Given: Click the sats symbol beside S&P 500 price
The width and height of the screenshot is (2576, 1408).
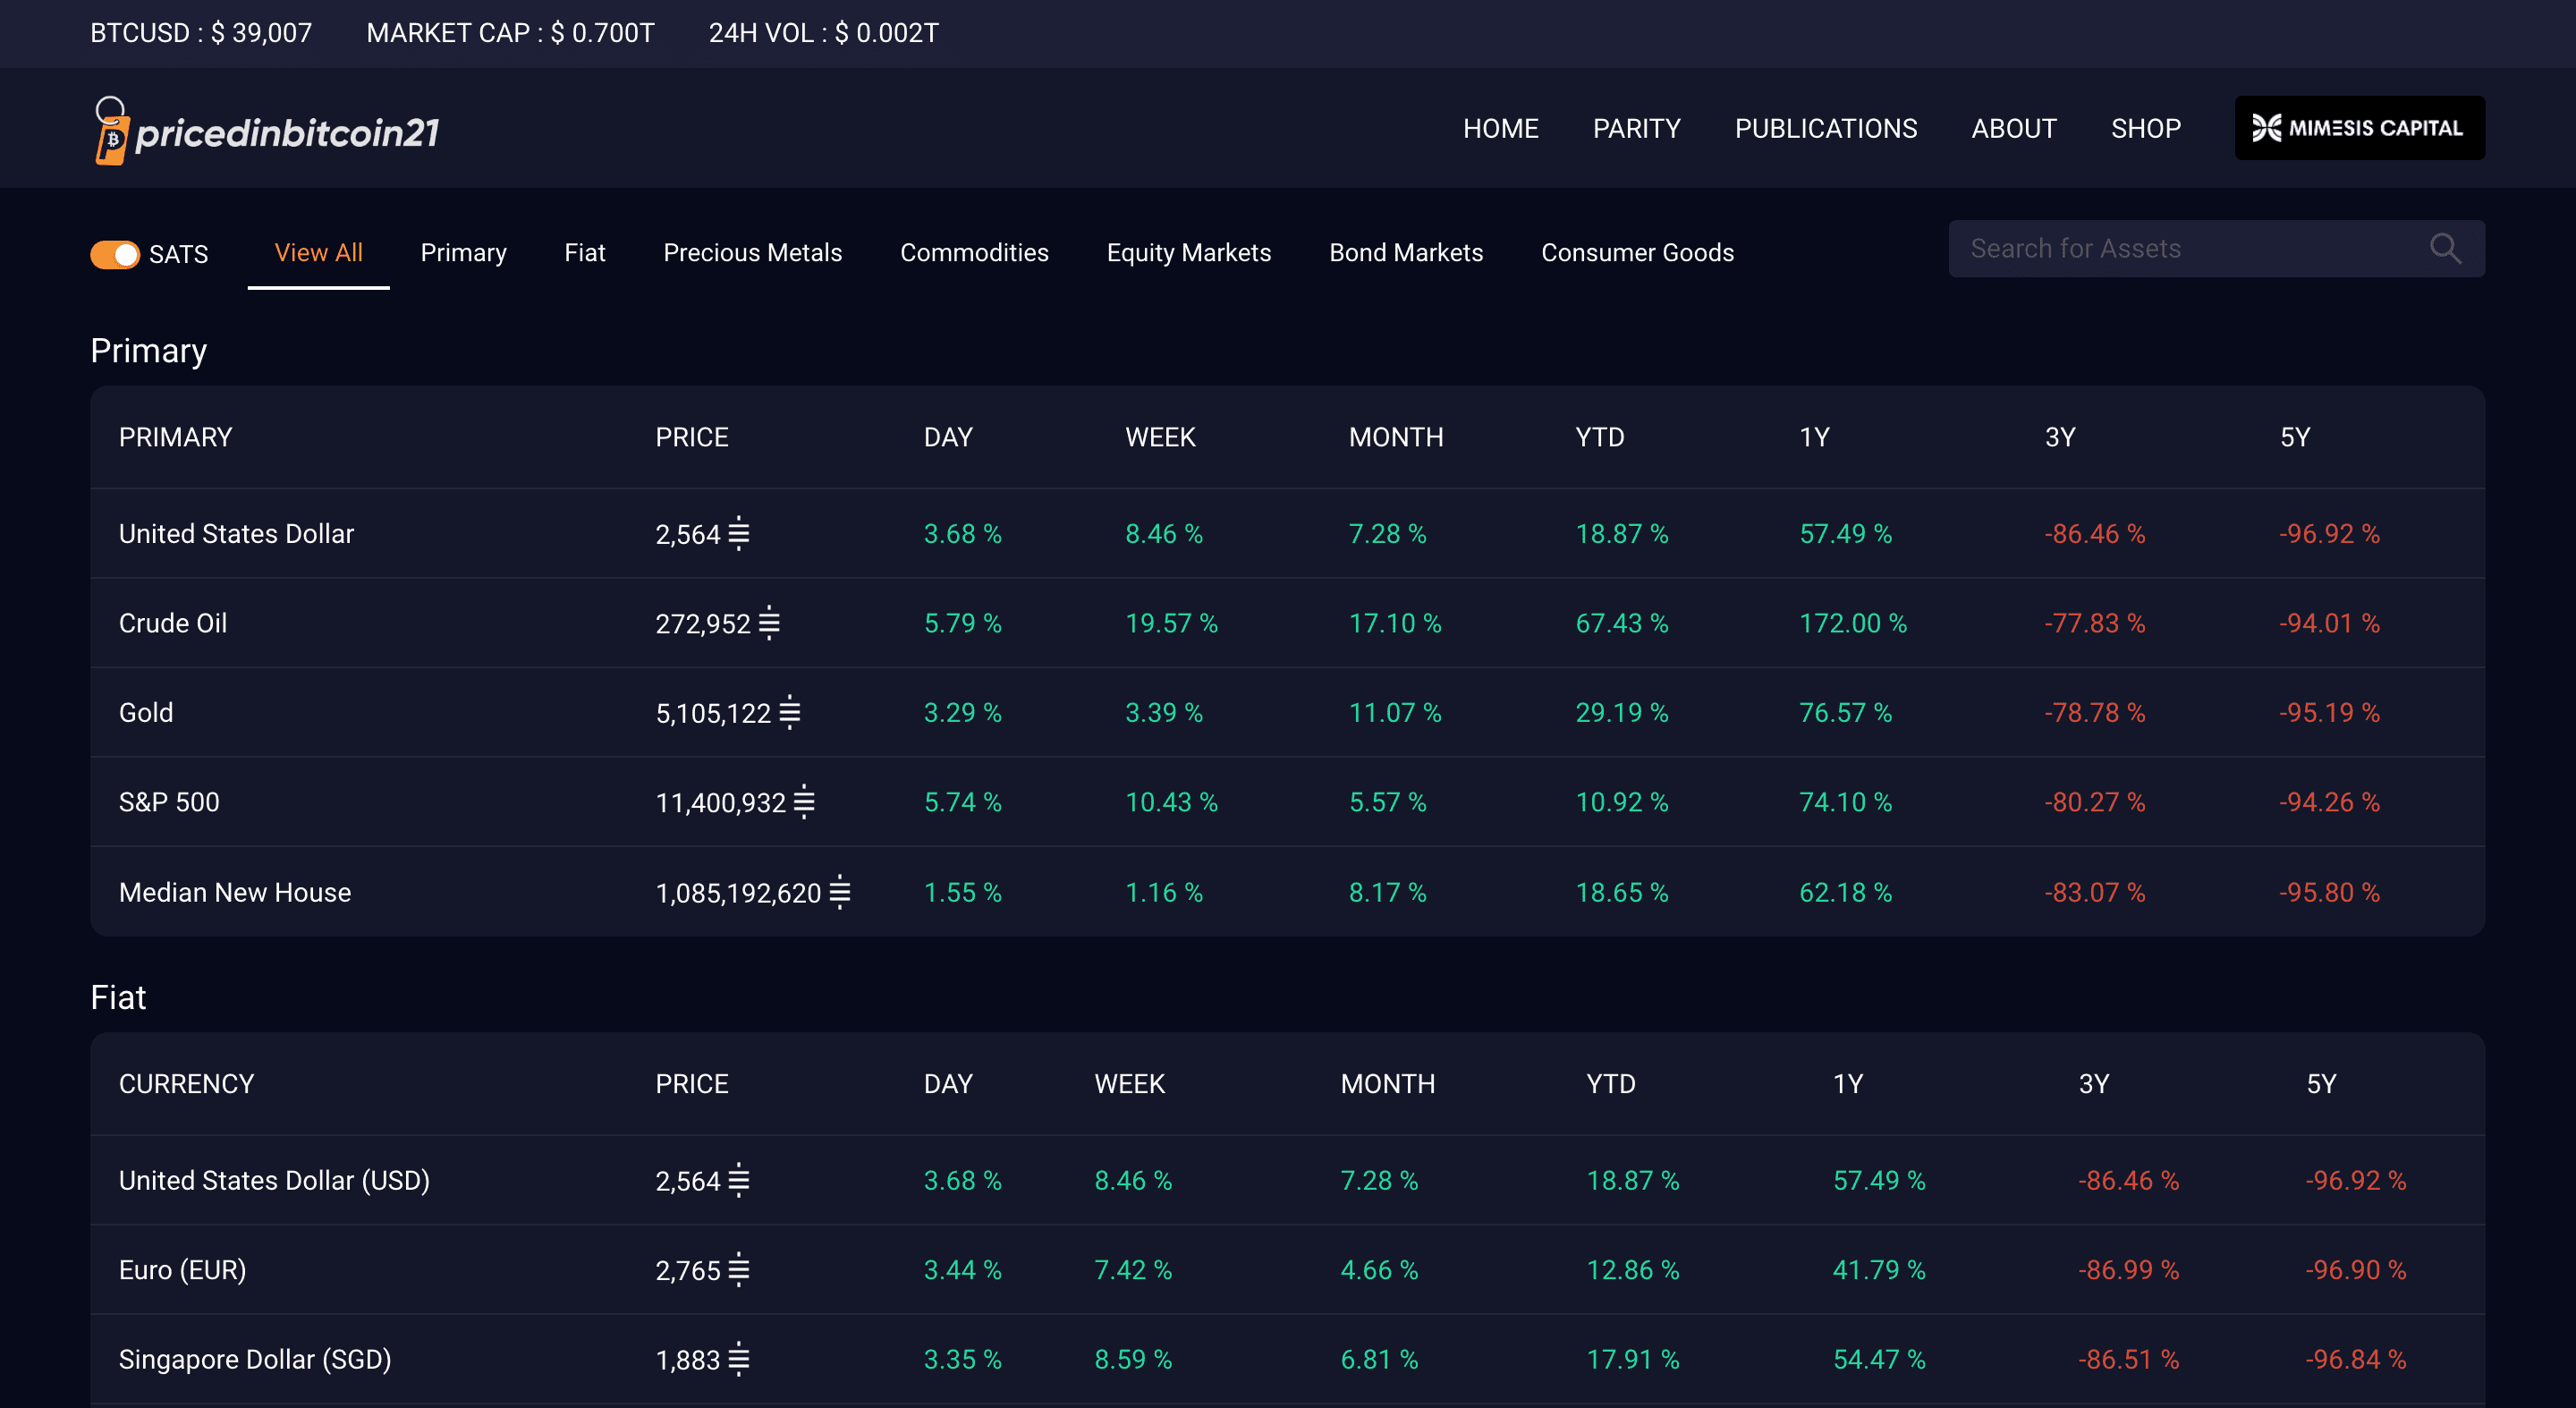Looking at the screenshot, I should click(x=804, y=802).
